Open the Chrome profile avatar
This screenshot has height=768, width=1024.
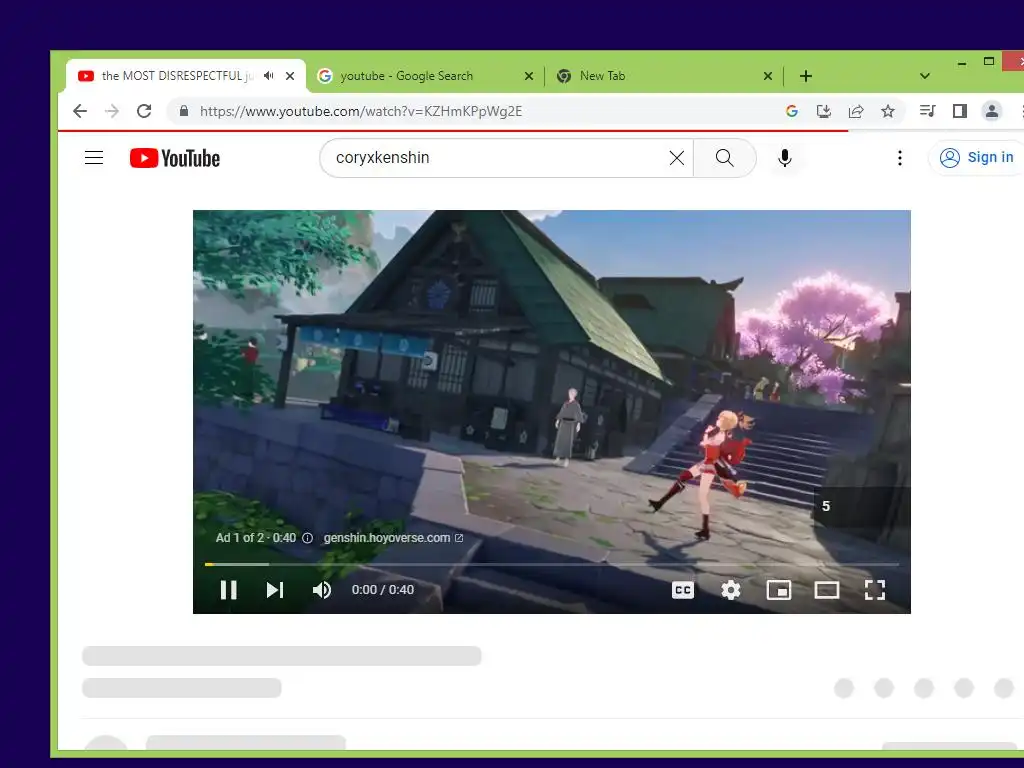(x=991, y=111)
